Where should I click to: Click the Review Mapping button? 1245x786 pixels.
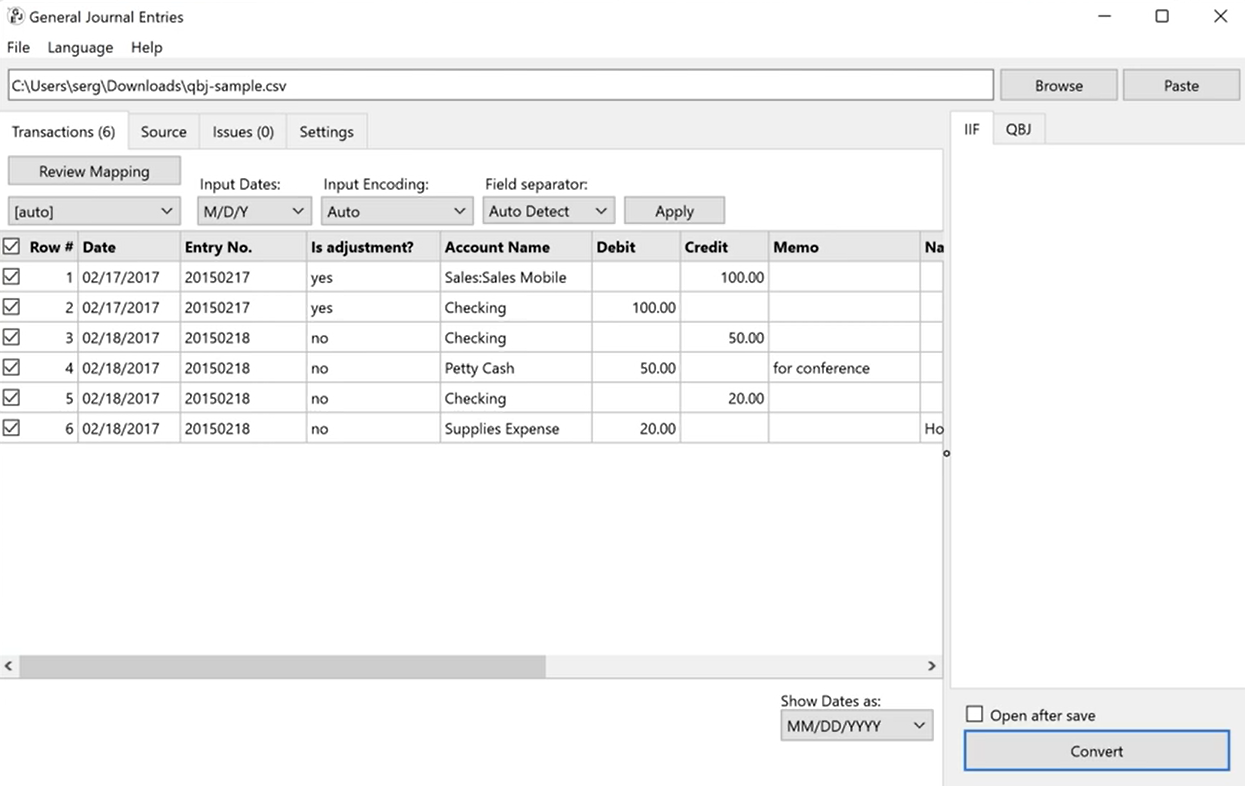point(94,171)
